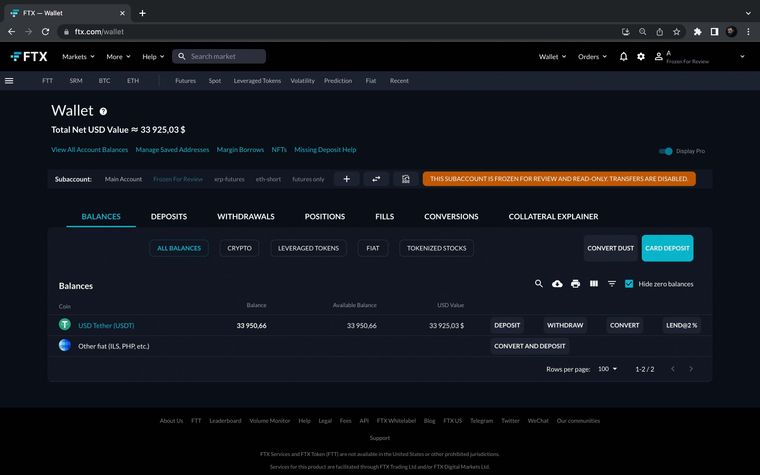Click the account profile icon

pos(658,57)
